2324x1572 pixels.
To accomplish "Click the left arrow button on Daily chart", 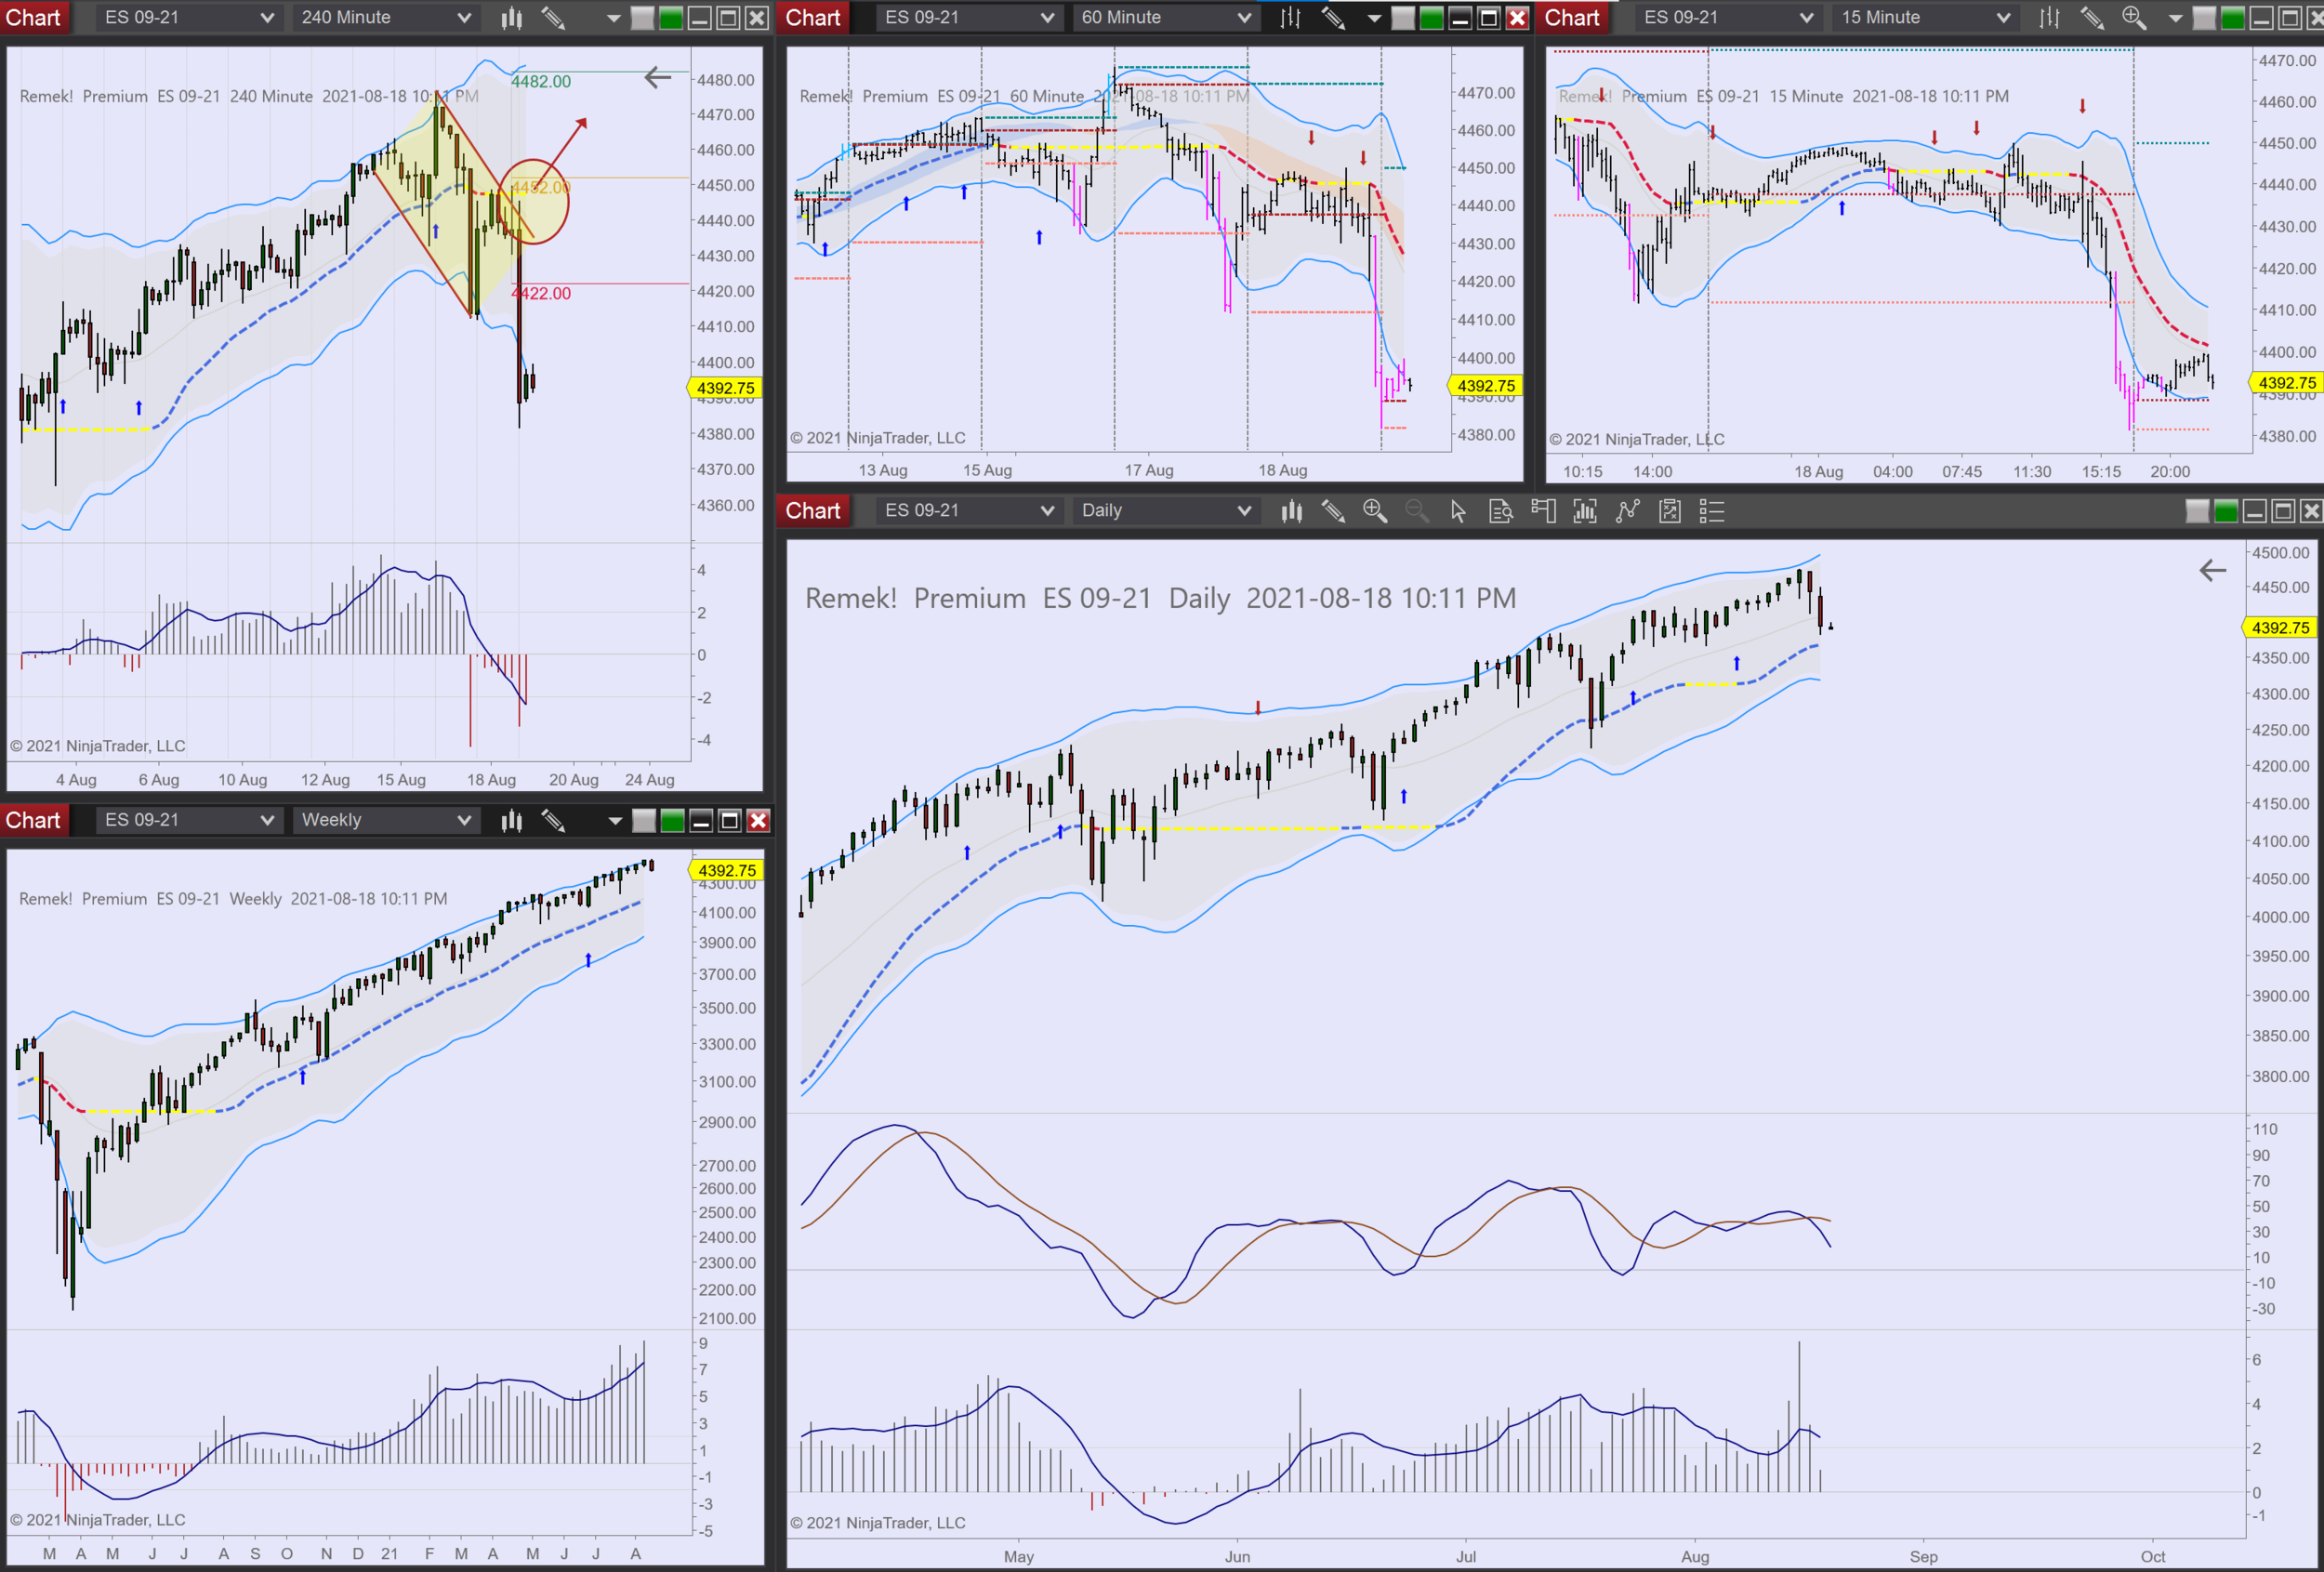I will [x=2212, y=571].
